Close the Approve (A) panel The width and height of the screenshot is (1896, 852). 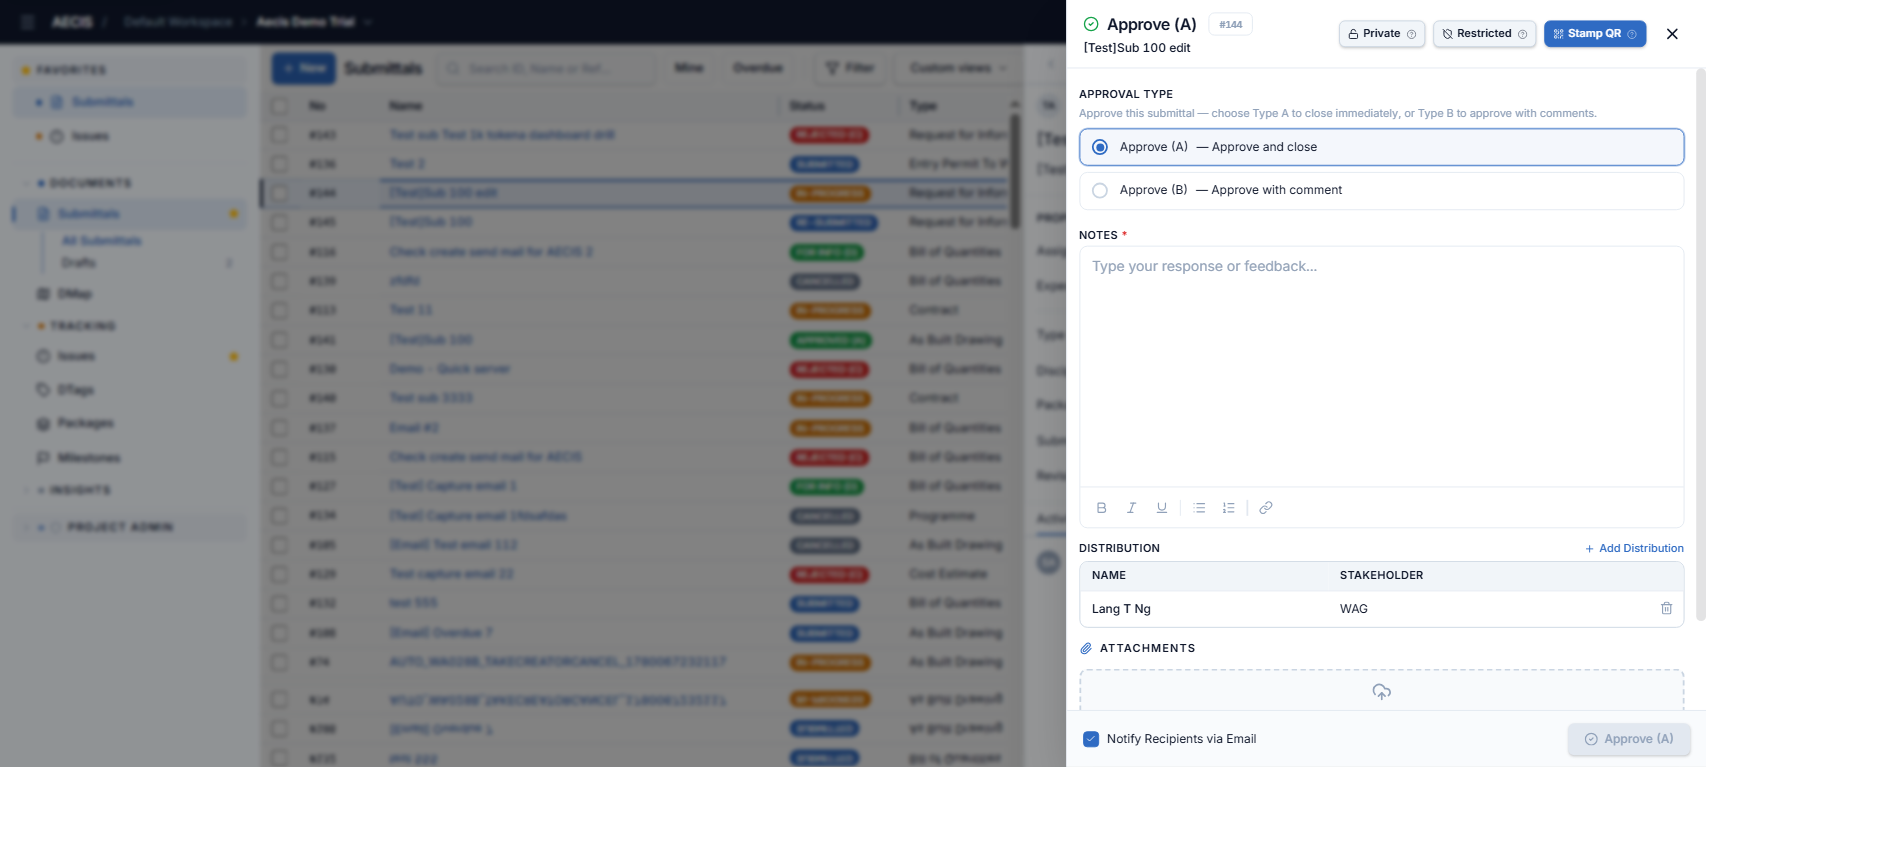(x=1672, y=34)
